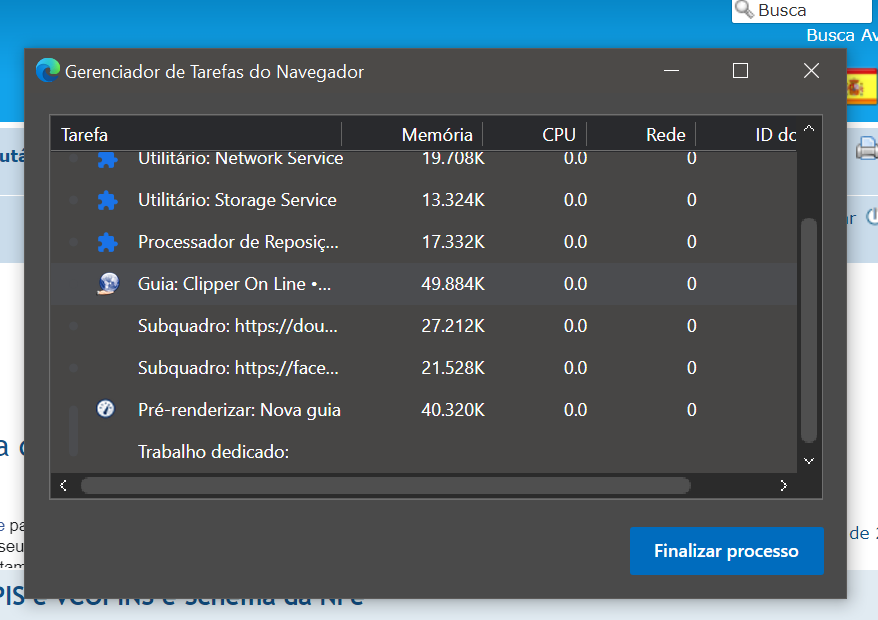The height and width of the screenshot is (620, 878).
Task: Click horizontal scrollbar left arrow
Action: click(63, 486)
